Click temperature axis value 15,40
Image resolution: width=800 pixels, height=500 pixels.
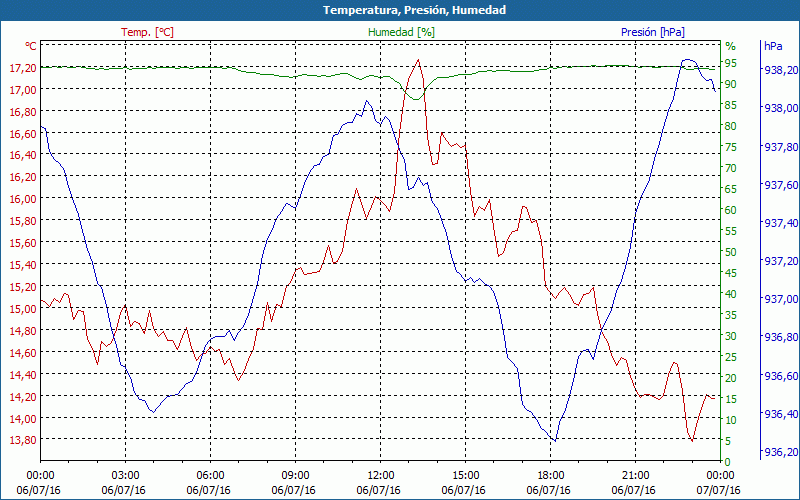click(23, 265)
